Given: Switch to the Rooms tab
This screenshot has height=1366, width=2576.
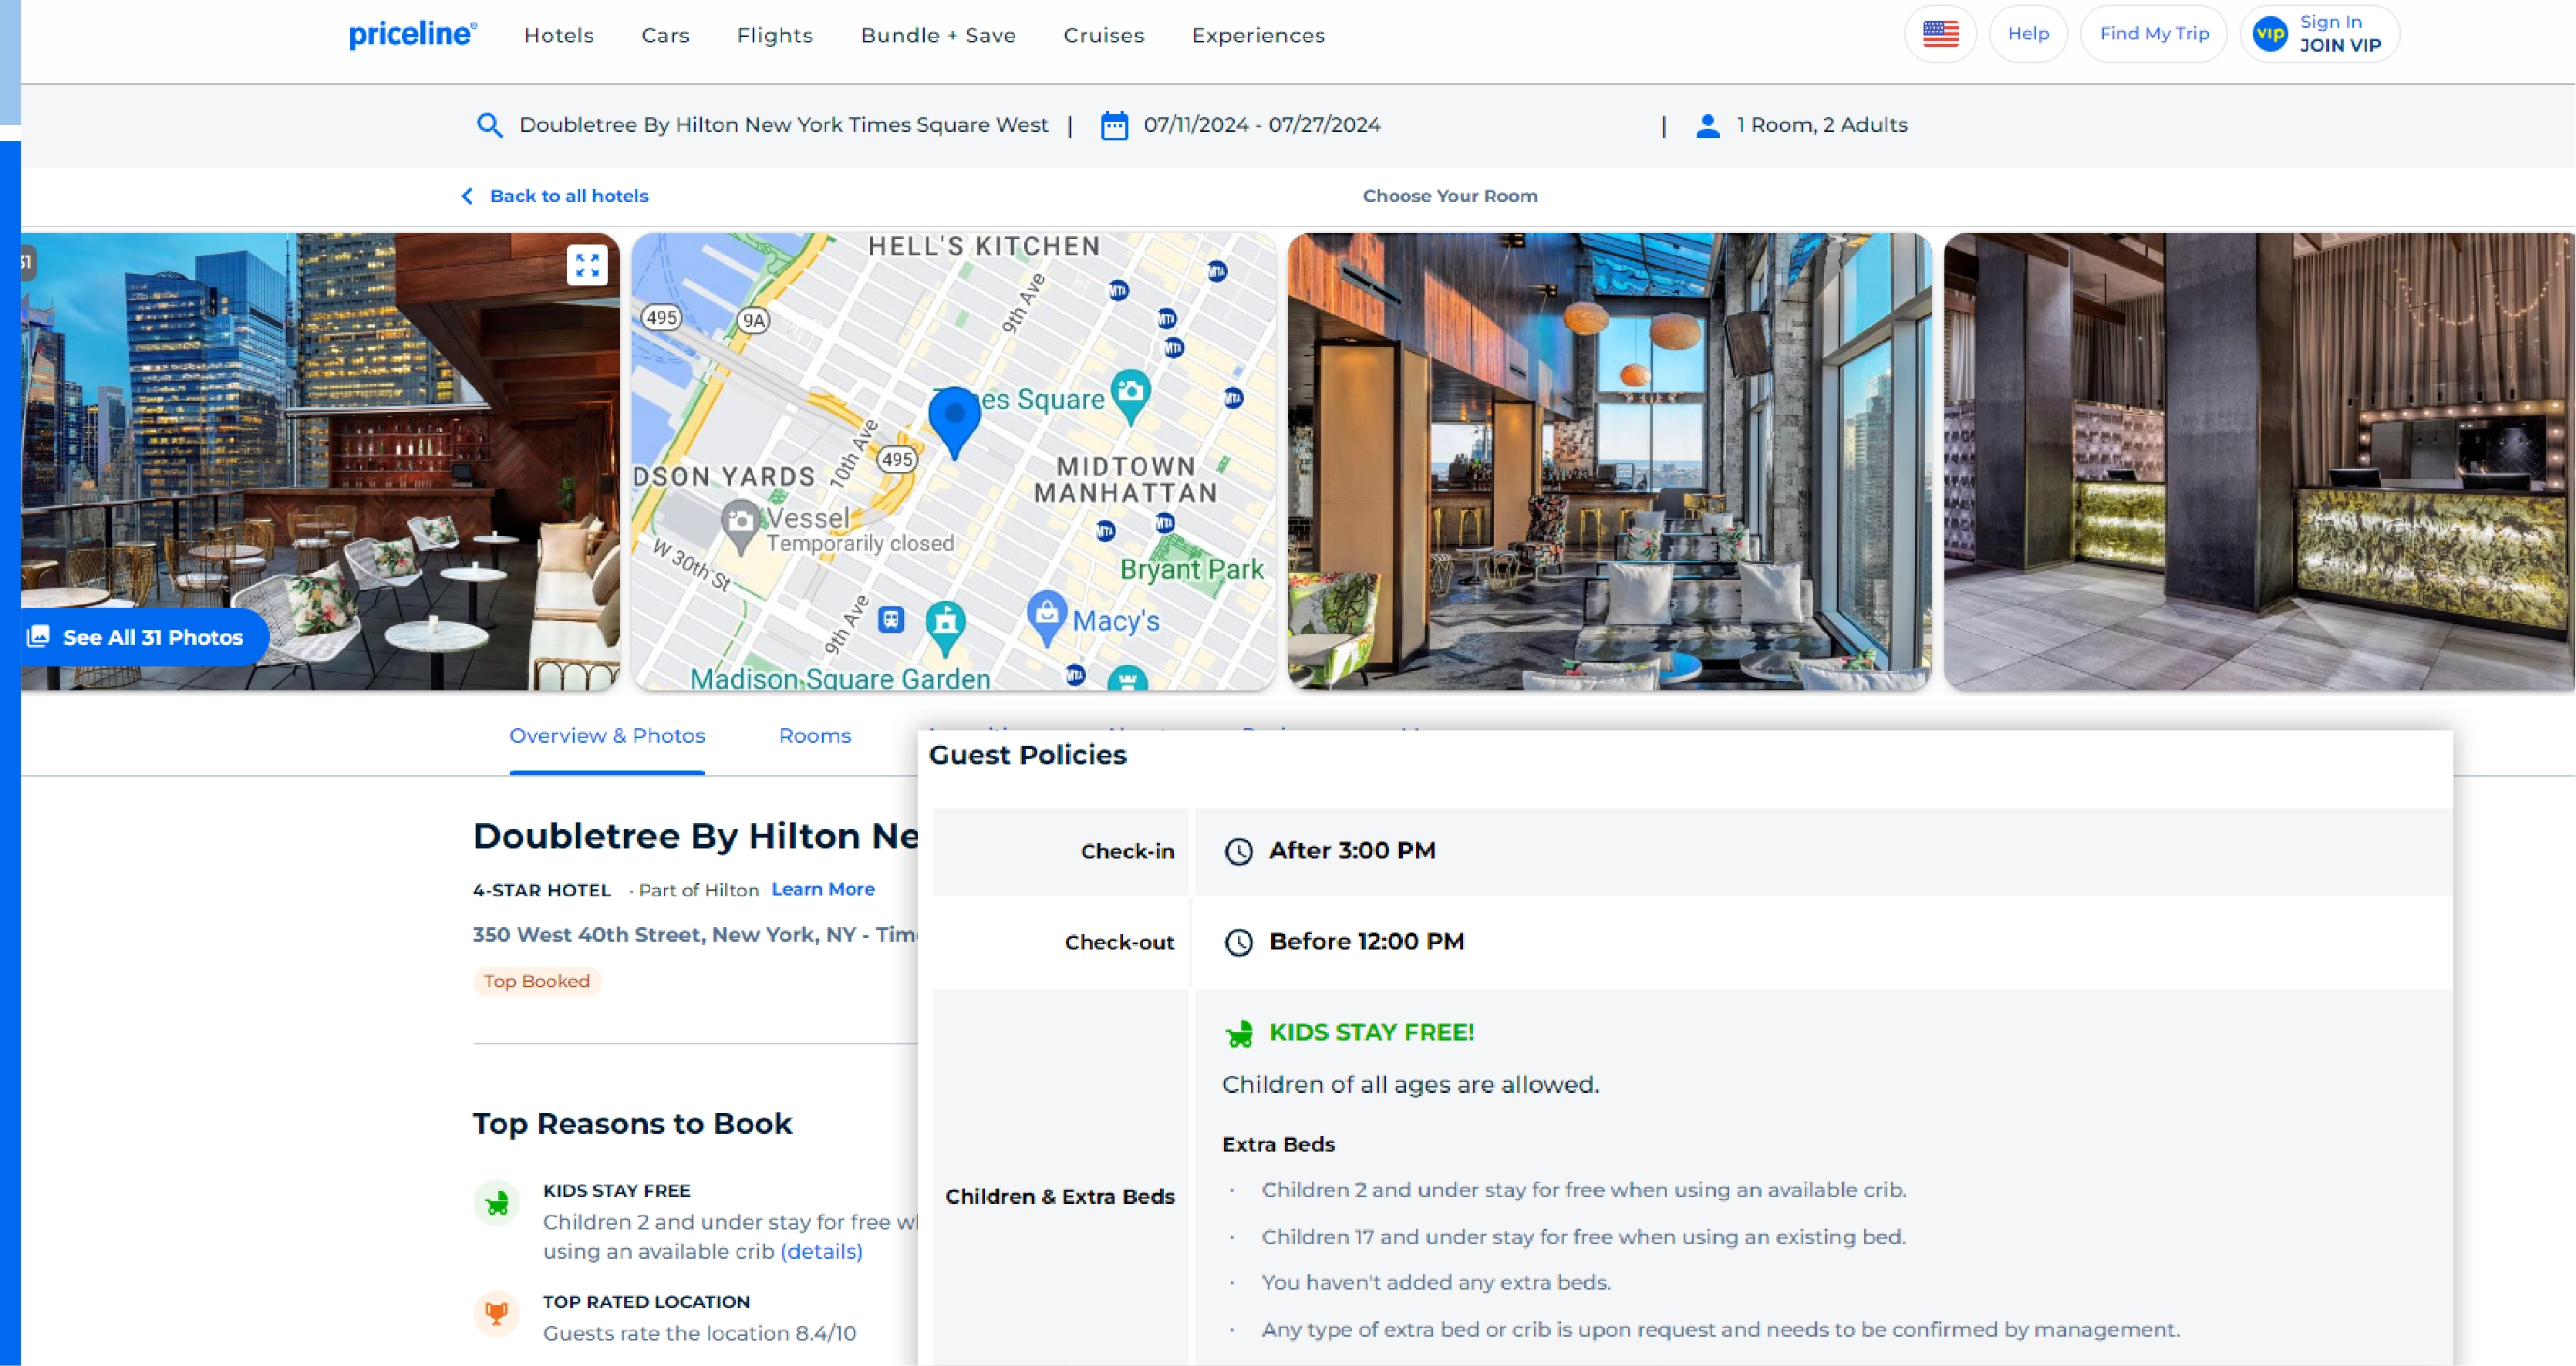Looking at the screenshot, I should (814, 736).
